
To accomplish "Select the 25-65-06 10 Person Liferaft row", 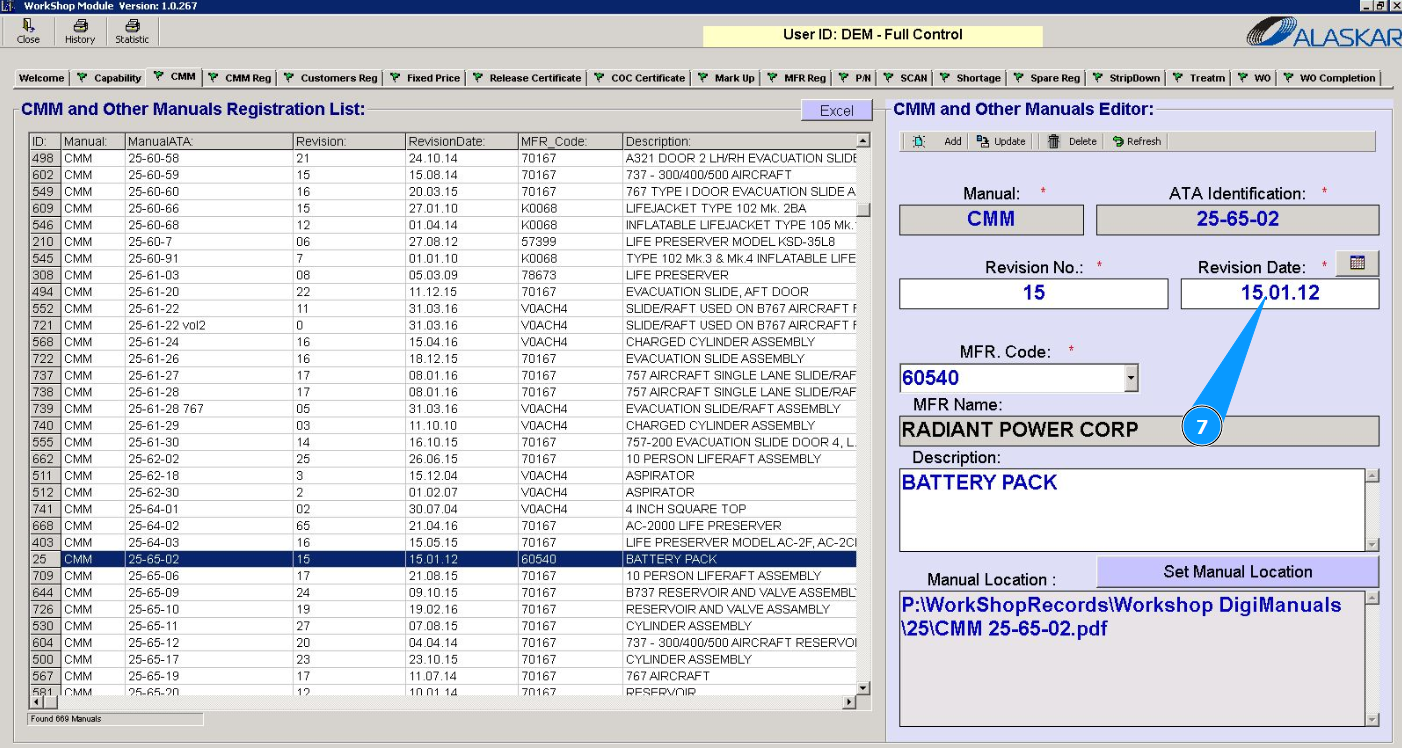I will click(x=440, y=576).
